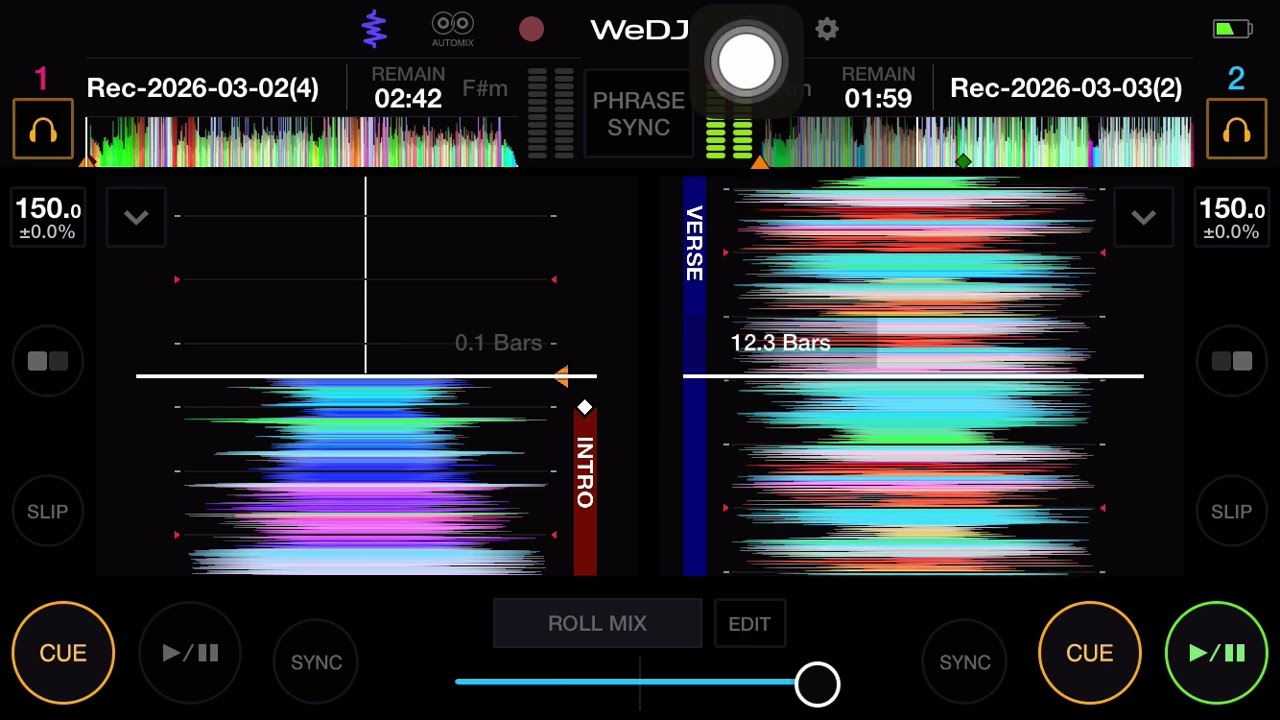
Task: Select the VERSE phrase bar
Action: point(694,376)
